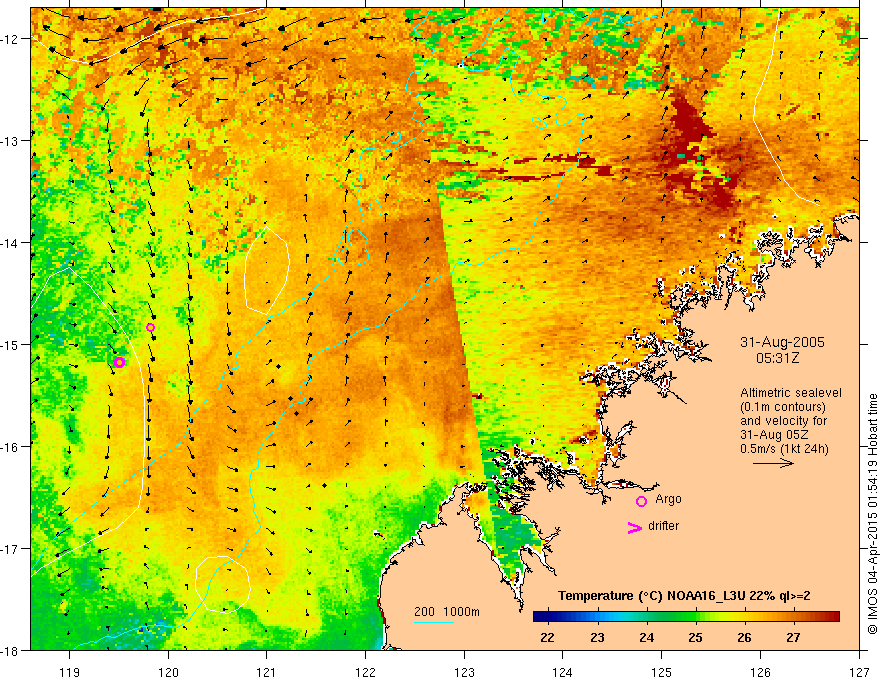Click longitude axis label 127
Viewport: 880px width, 680px height.
coord(859,672)
